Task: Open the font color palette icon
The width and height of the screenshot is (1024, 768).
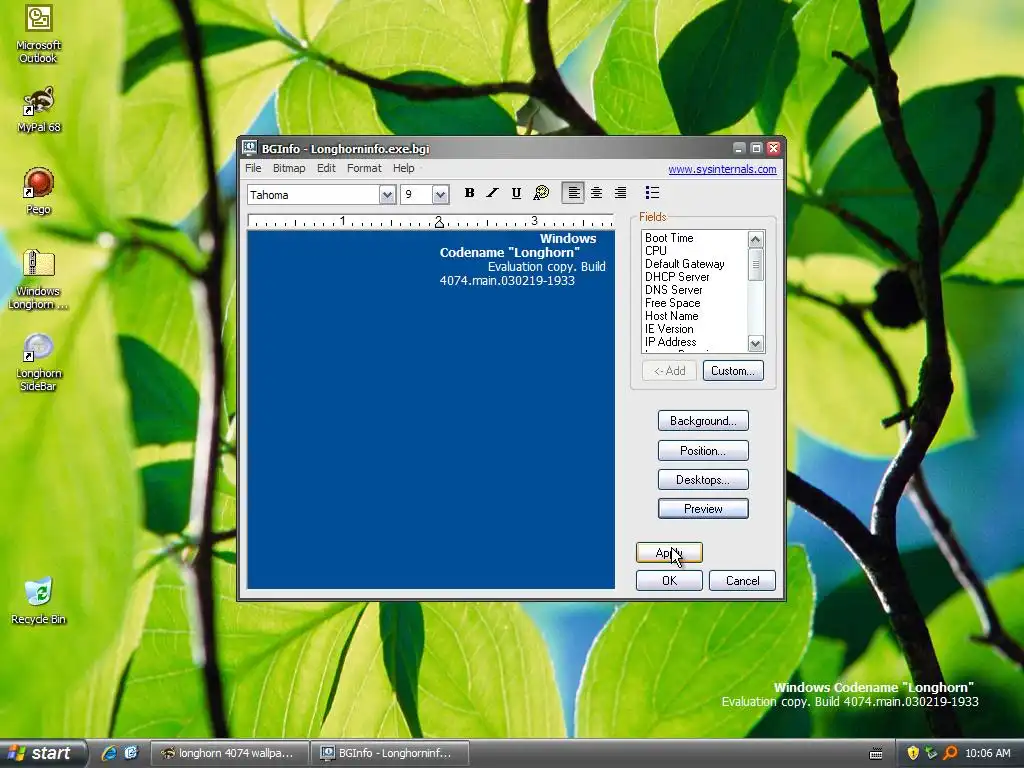Action: [x=541, y=193]
